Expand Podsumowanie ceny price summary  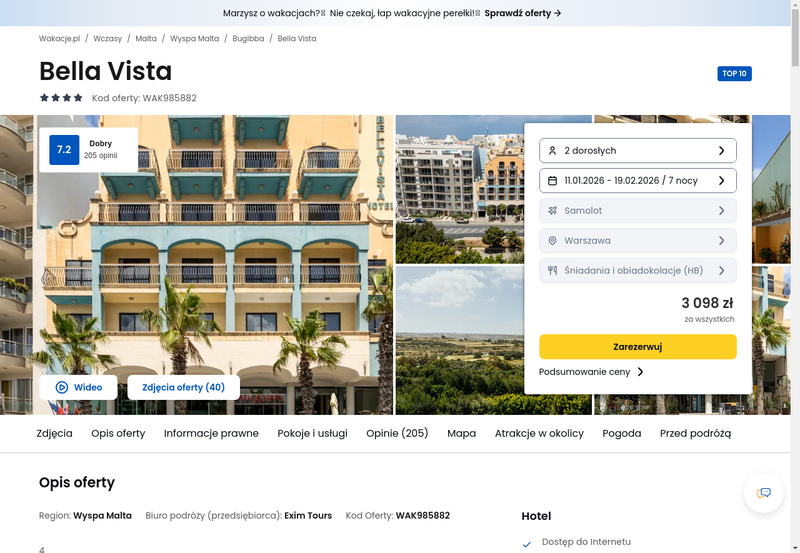coord(591,372)
